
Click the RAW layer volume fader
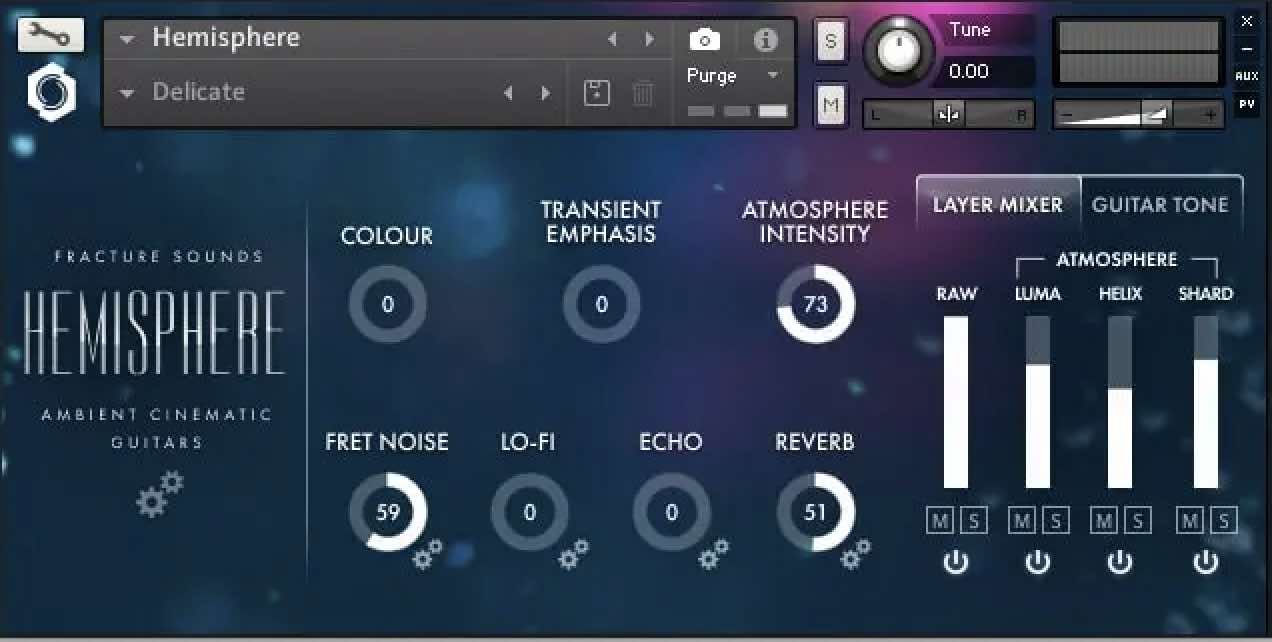(x=956, y=402)
